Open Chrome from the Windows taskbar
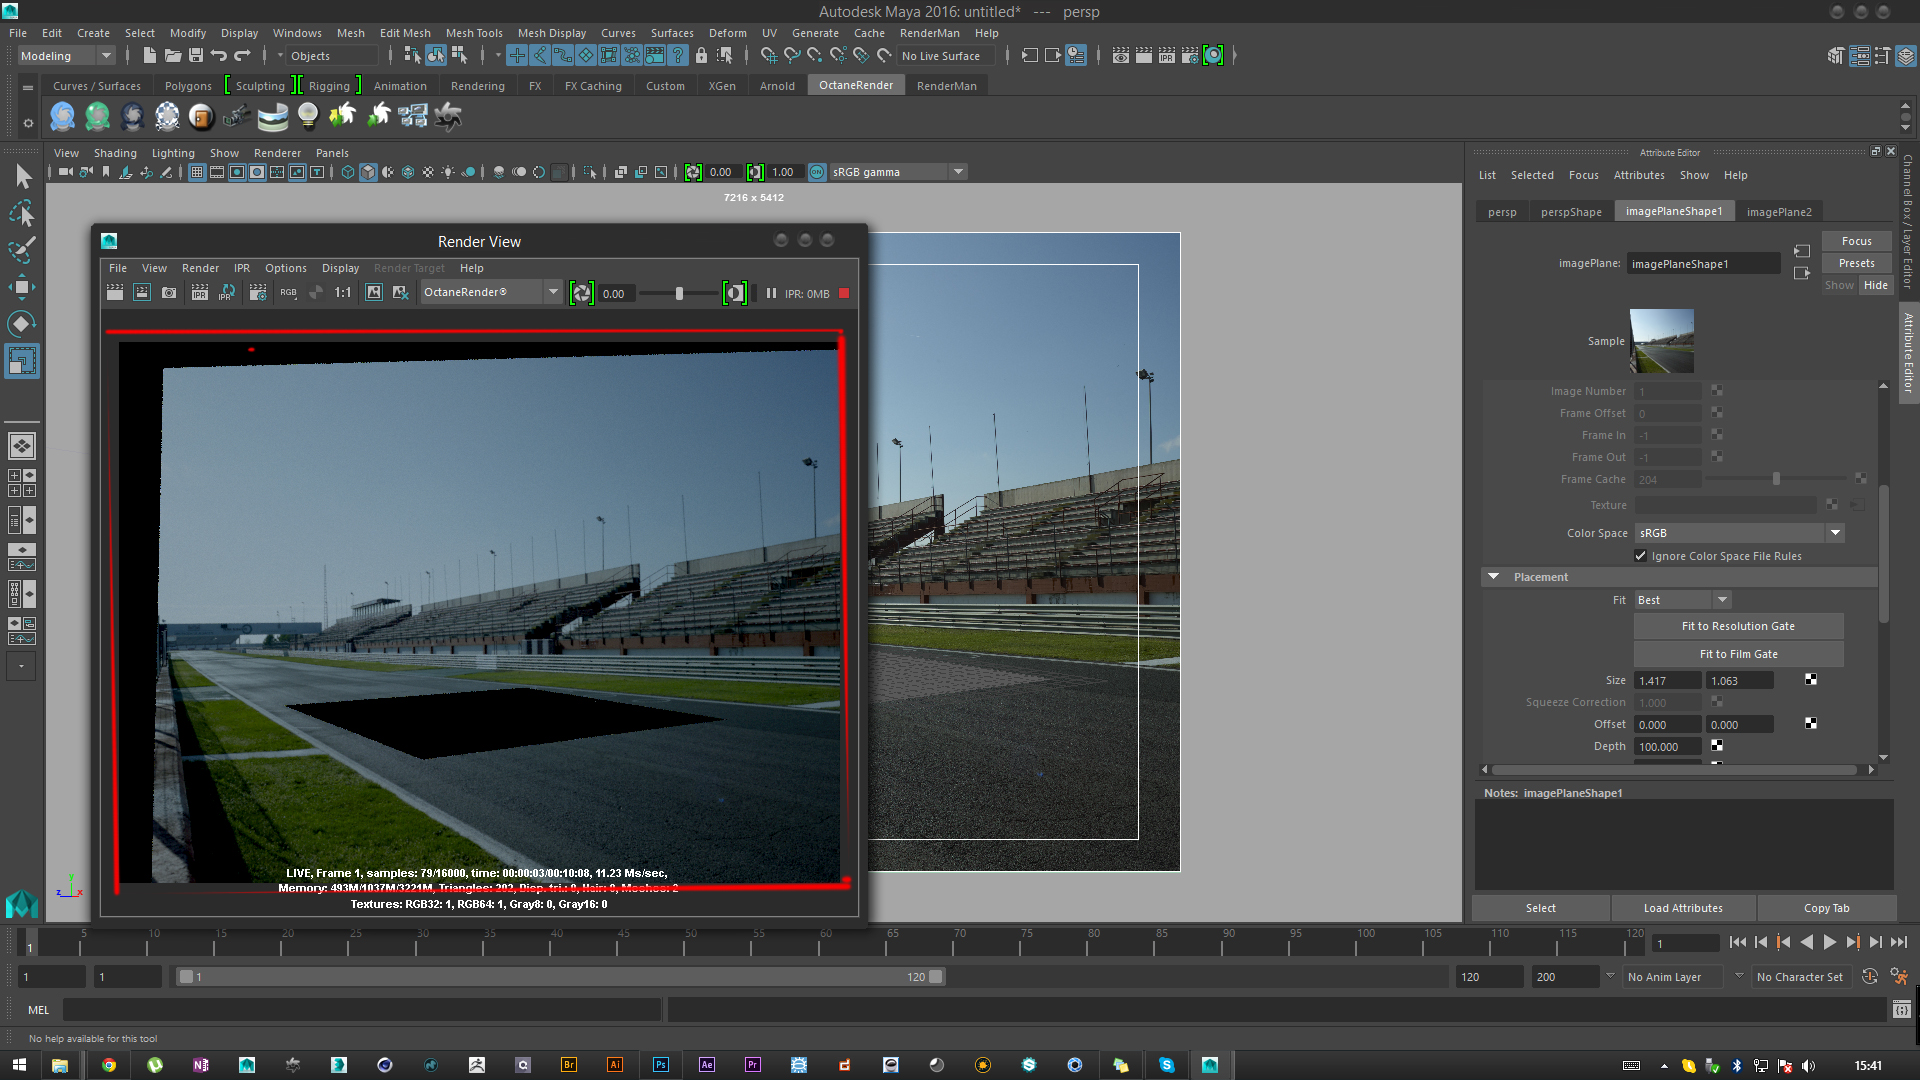The width and height of the screenshot is (1920, 1080). (x=108, y=1065)
